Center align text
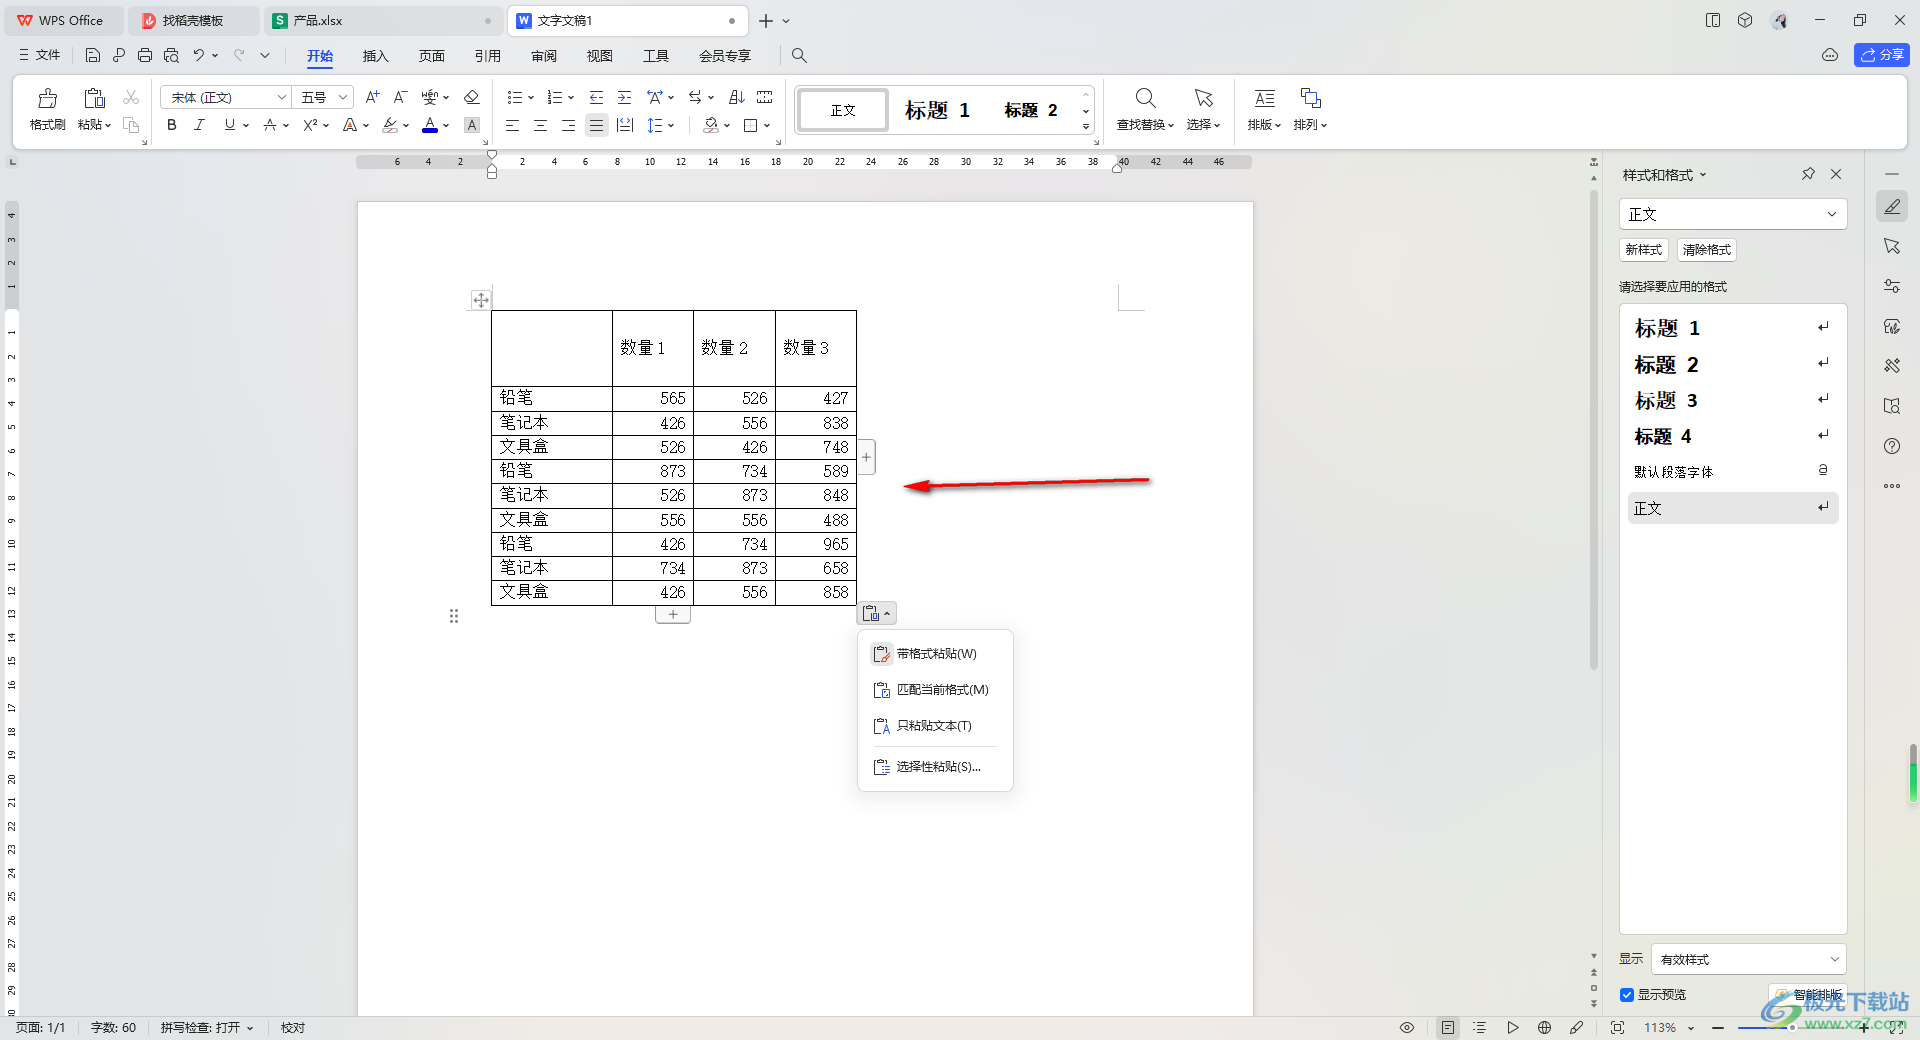 pyautogui.click(x=540, y=125)
